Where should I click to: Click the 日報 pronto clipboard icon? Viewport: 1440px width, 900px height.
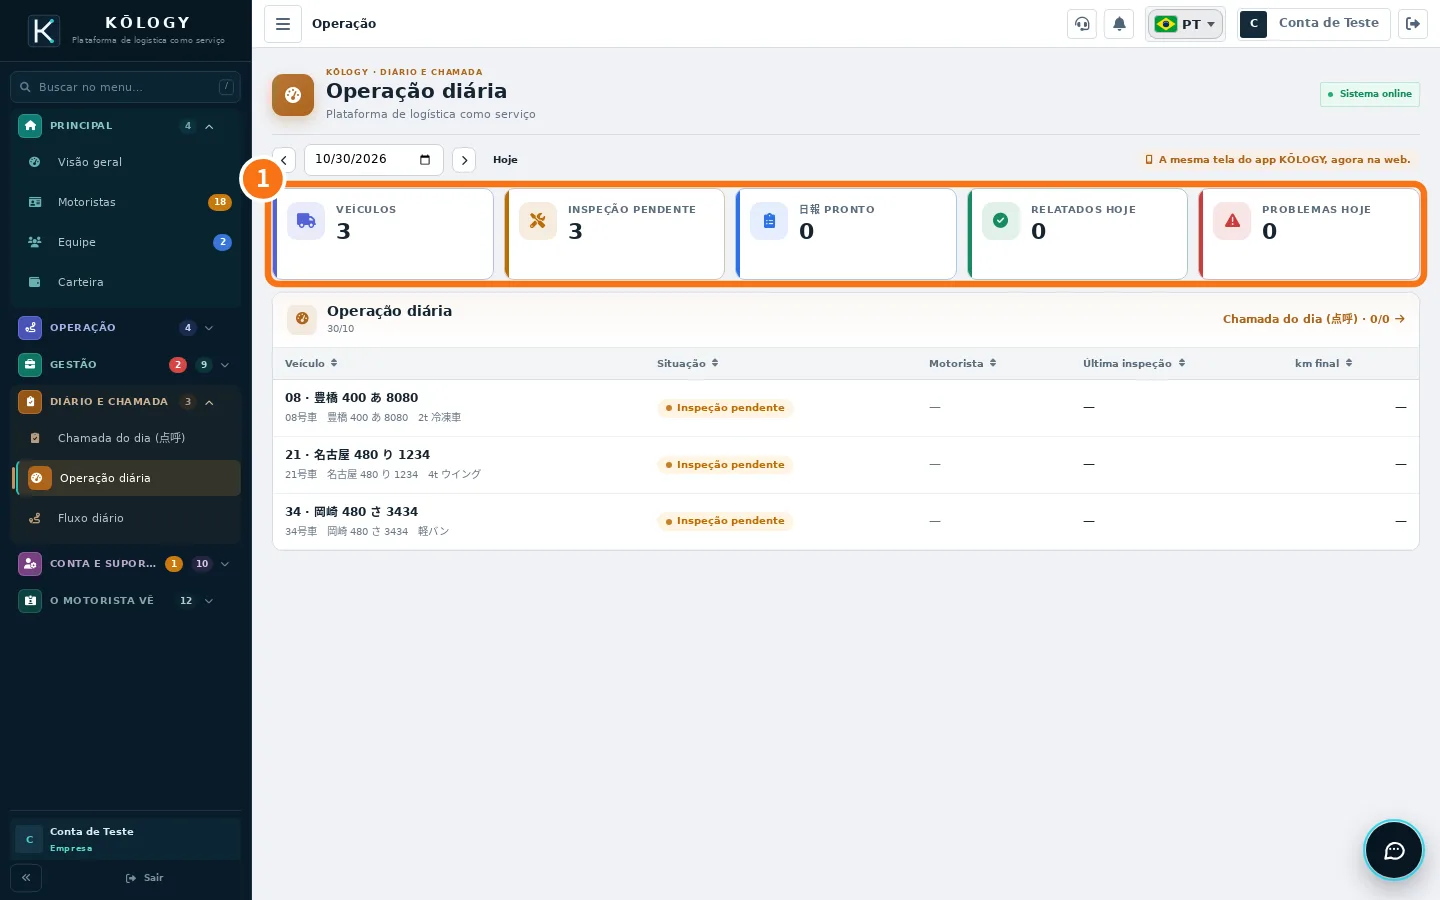click(x=769, y=221)
